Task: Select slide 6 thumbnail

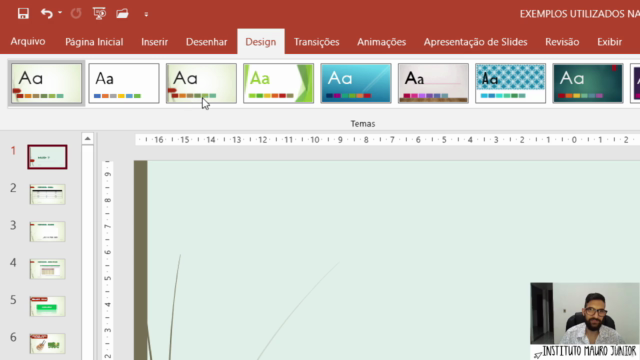Action: click(x=47, y=343)
